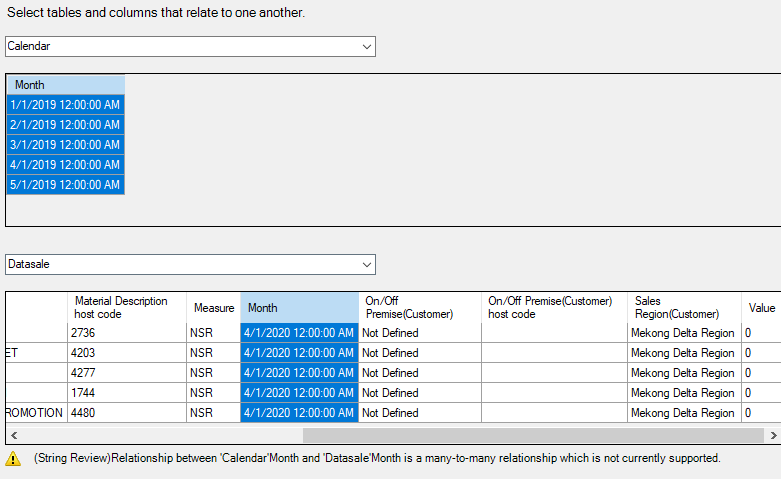This screenshot has width=781, height=479.
Task: Click the warning icon beside relationship message
Action: (13, 459)
